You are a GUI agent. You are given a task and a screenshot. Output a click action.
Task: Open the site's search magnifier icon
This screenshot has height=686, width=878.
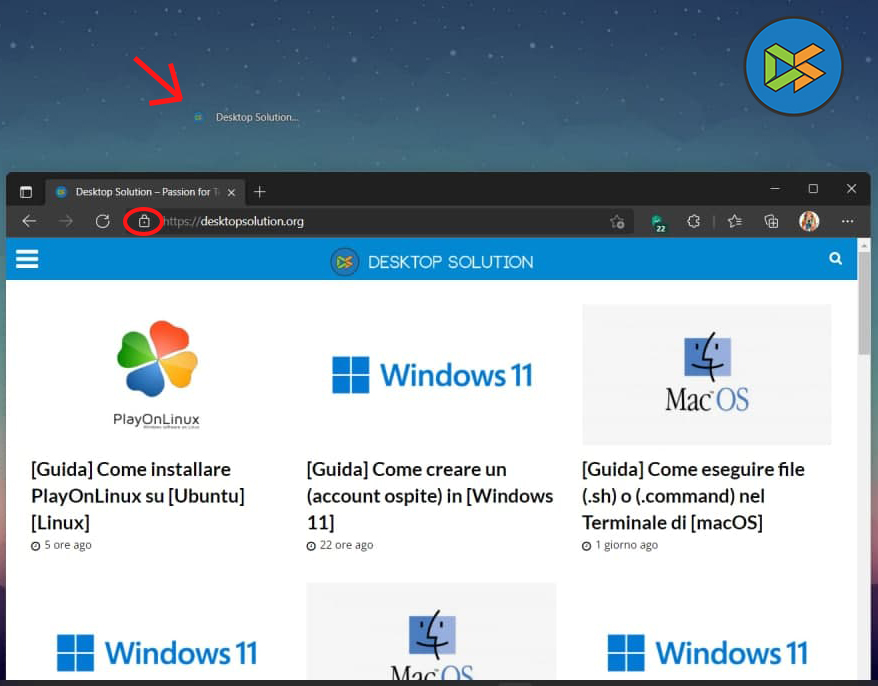point(835,258)
